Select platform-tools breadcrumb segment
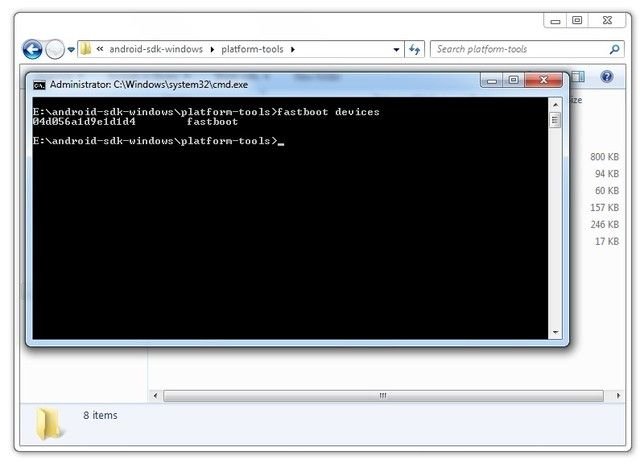This screenshot has height=468, width=640. 252,49
